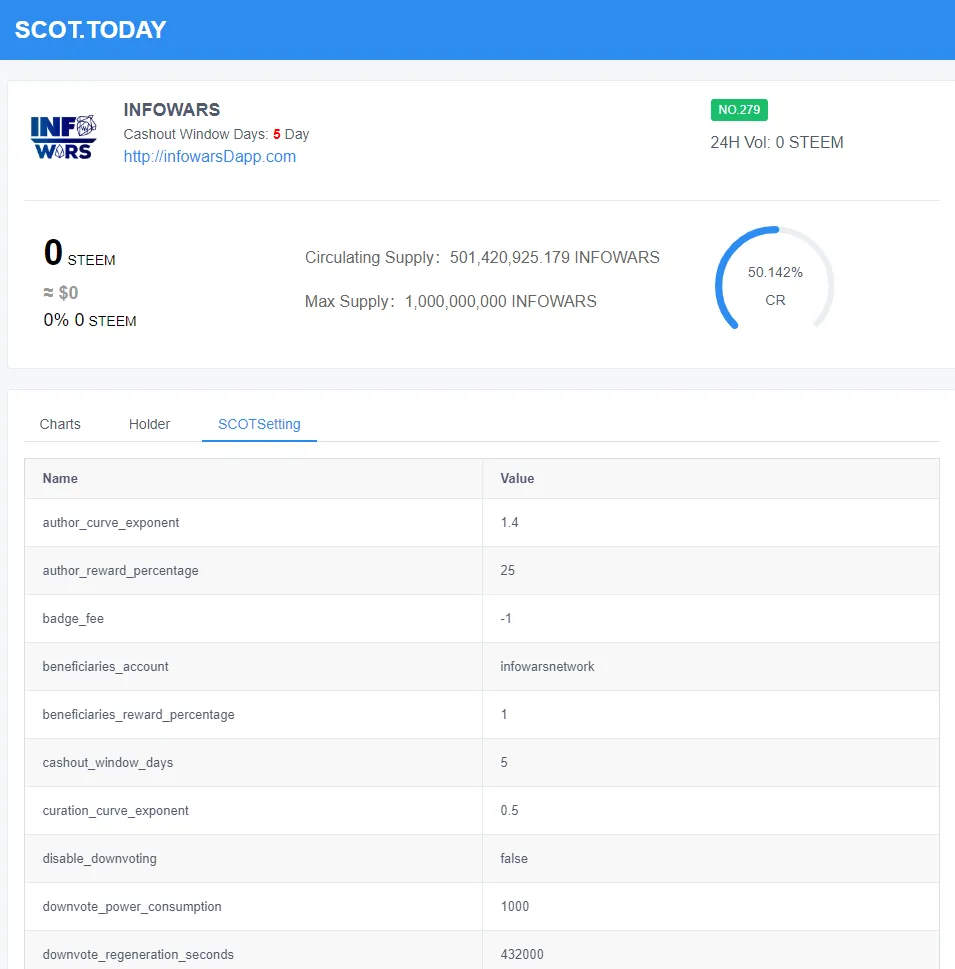Screen dimensions: 955x969
Task: Click the beneficiaries_reward_percentage row name
Action: [138, 714]
